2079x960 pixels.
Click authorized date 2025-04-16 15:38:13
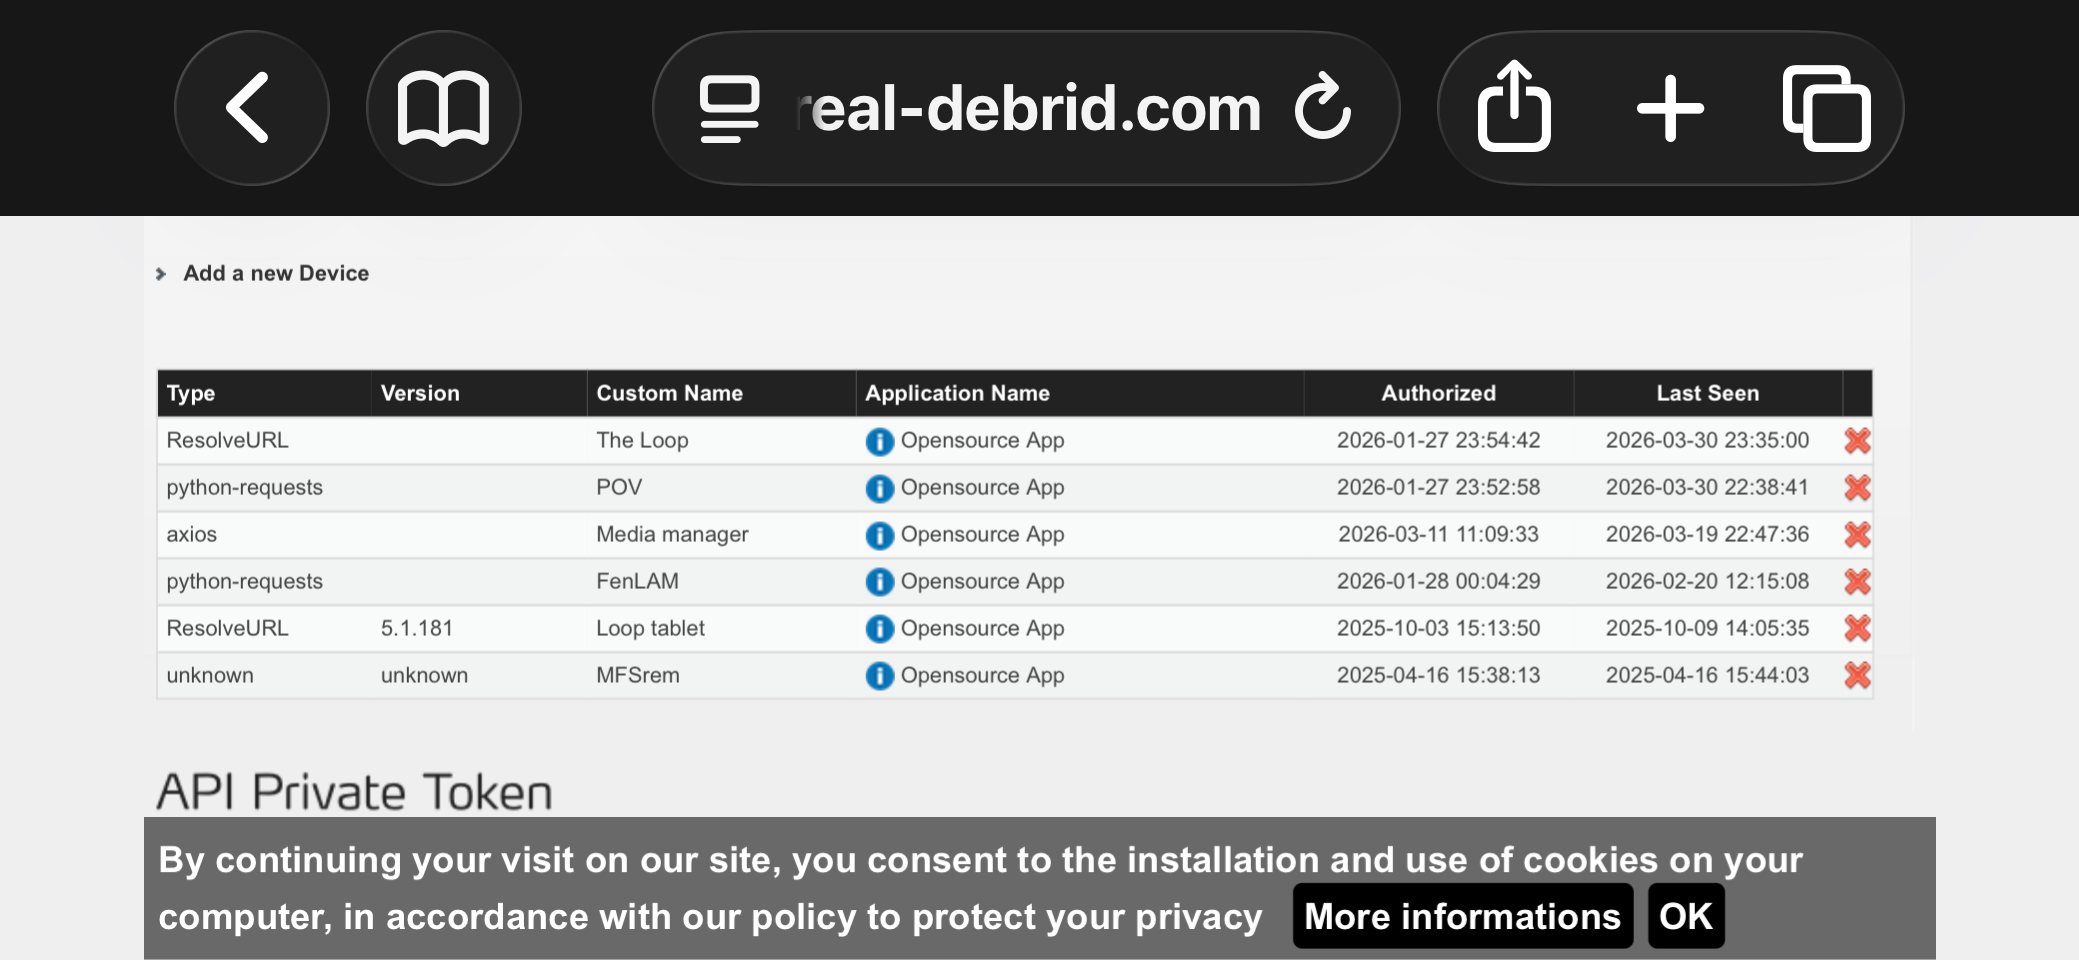(1438, 675)
